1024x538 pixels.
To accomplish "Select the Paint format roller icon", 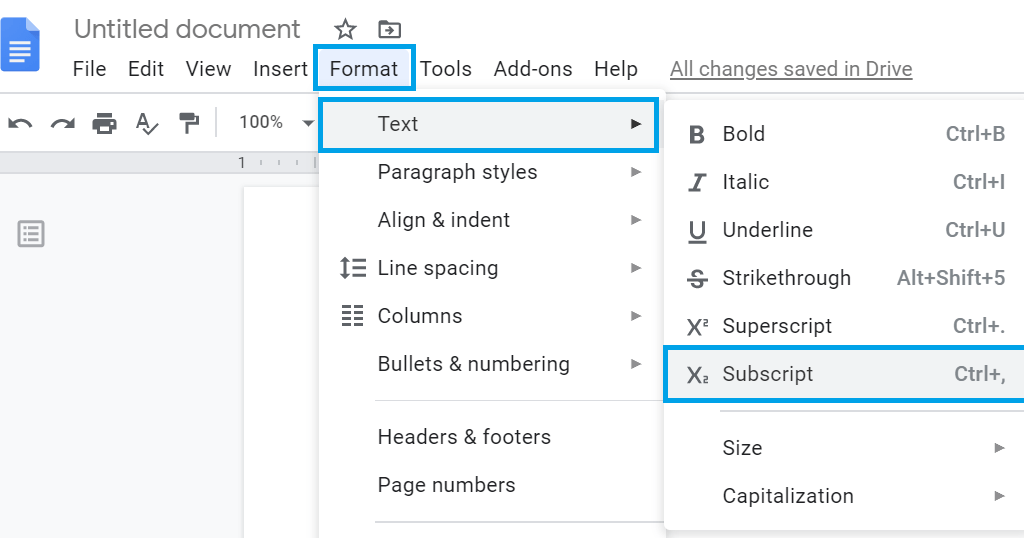I will [189, 123].
